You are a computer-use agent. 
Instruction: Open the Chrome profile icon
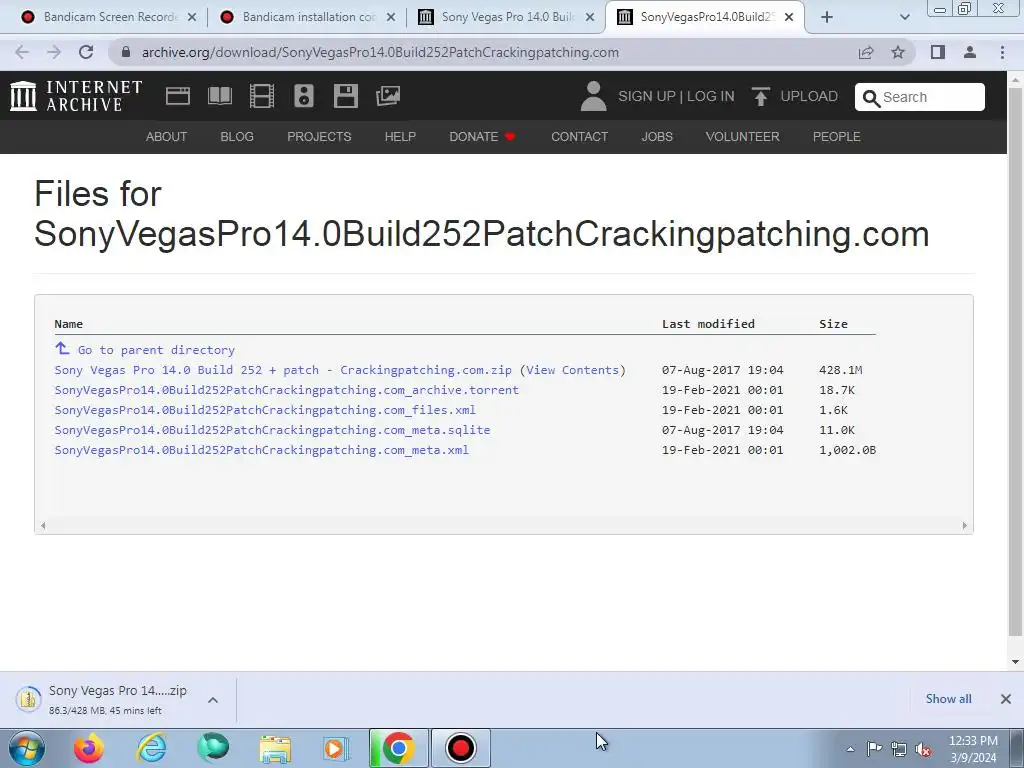click(x=970, y=52)
